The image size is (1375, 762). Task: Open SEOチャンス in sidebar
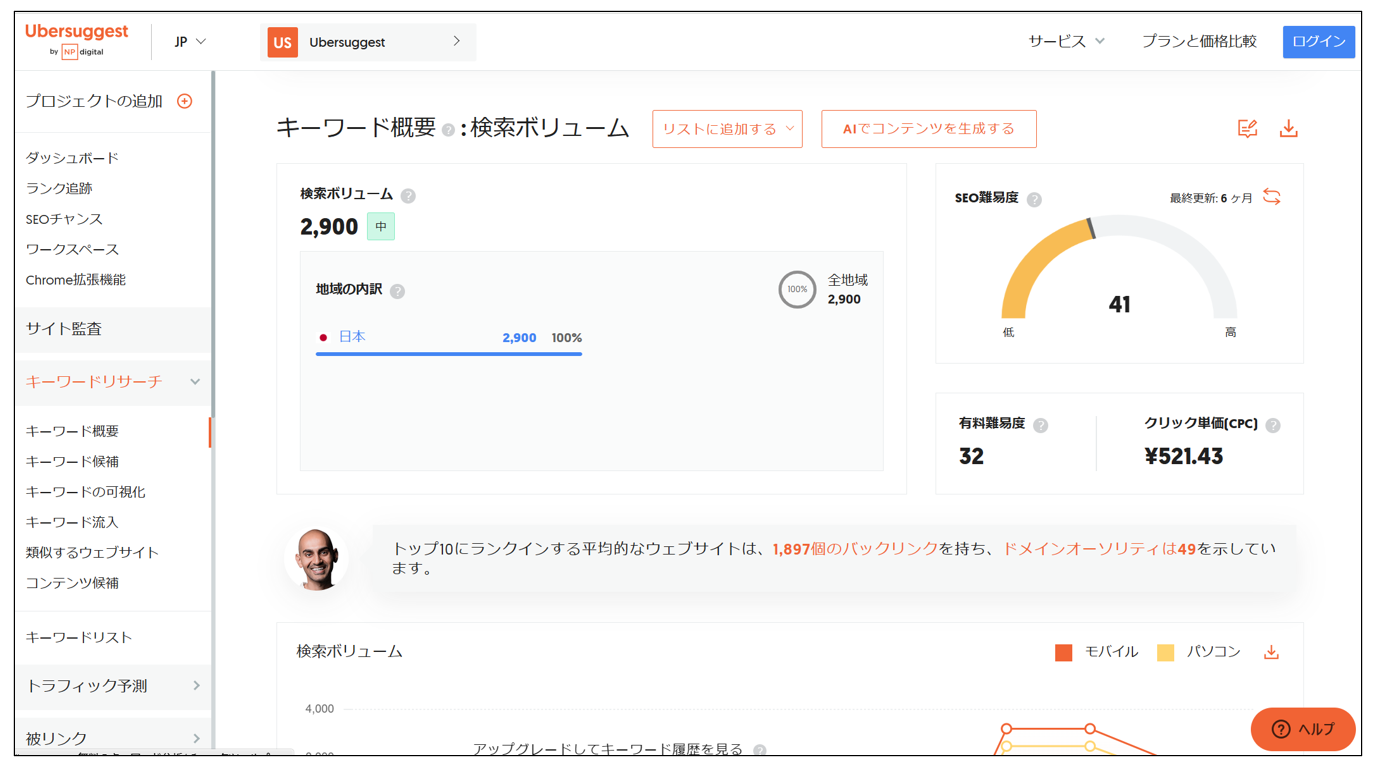[x=64, y=219]
